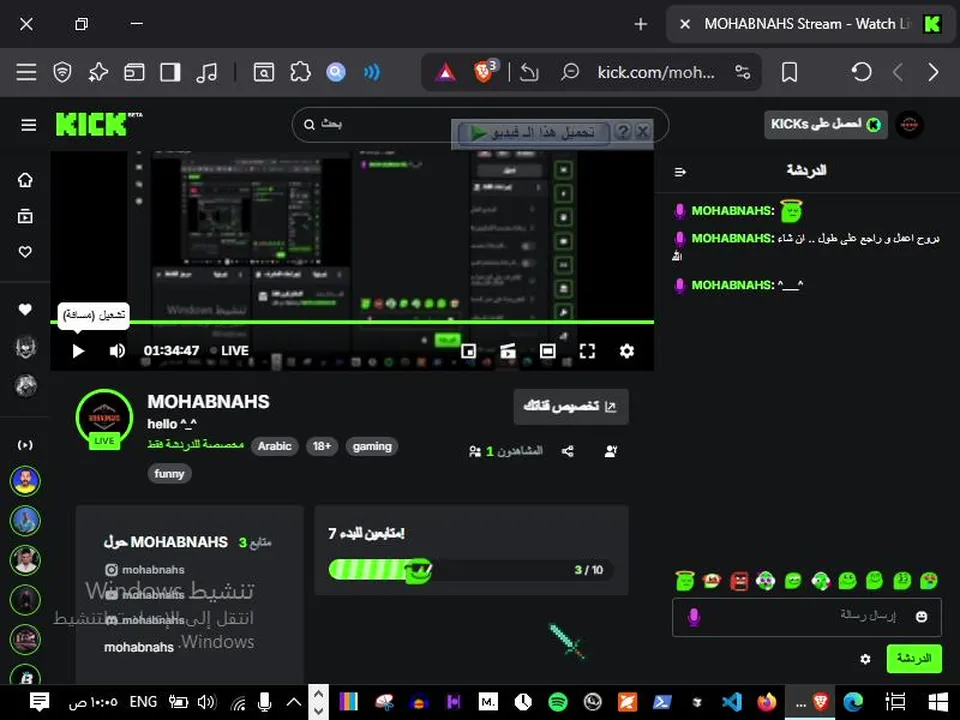Open the music note playlist icon

pyautogui.click(x=206, y=72)
